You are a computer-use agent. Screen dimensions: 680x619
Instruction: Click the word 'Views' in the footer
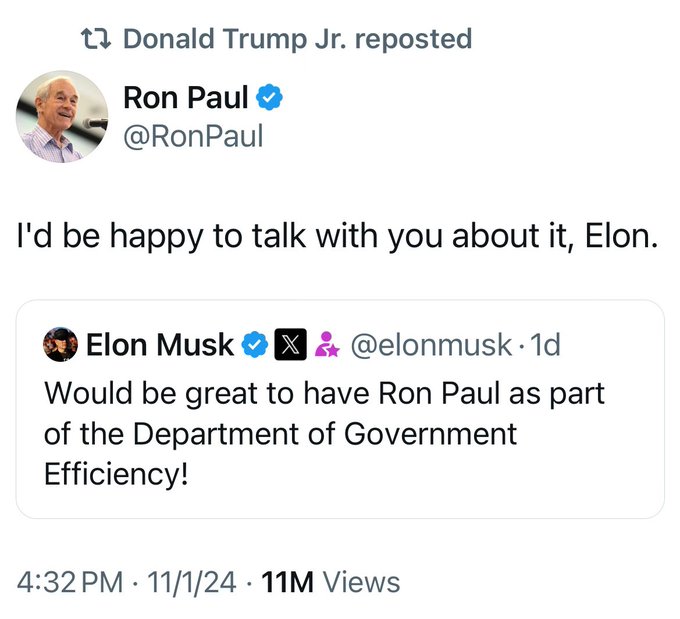(362, 582)
